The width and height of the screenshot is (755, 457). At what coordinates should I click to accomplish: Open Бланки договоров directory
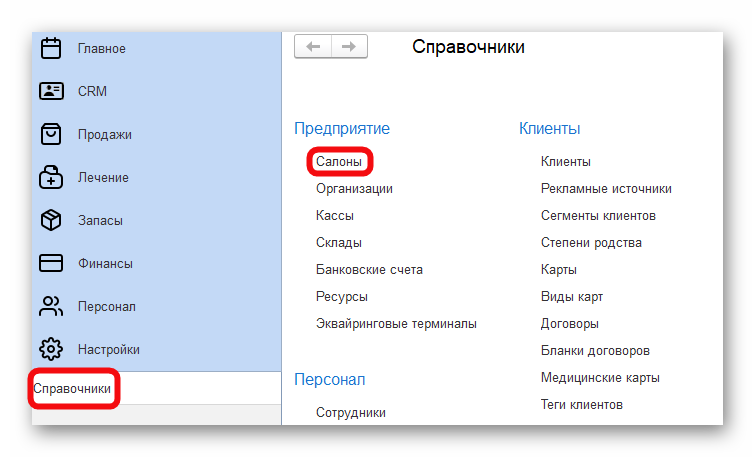pos(595,351)
